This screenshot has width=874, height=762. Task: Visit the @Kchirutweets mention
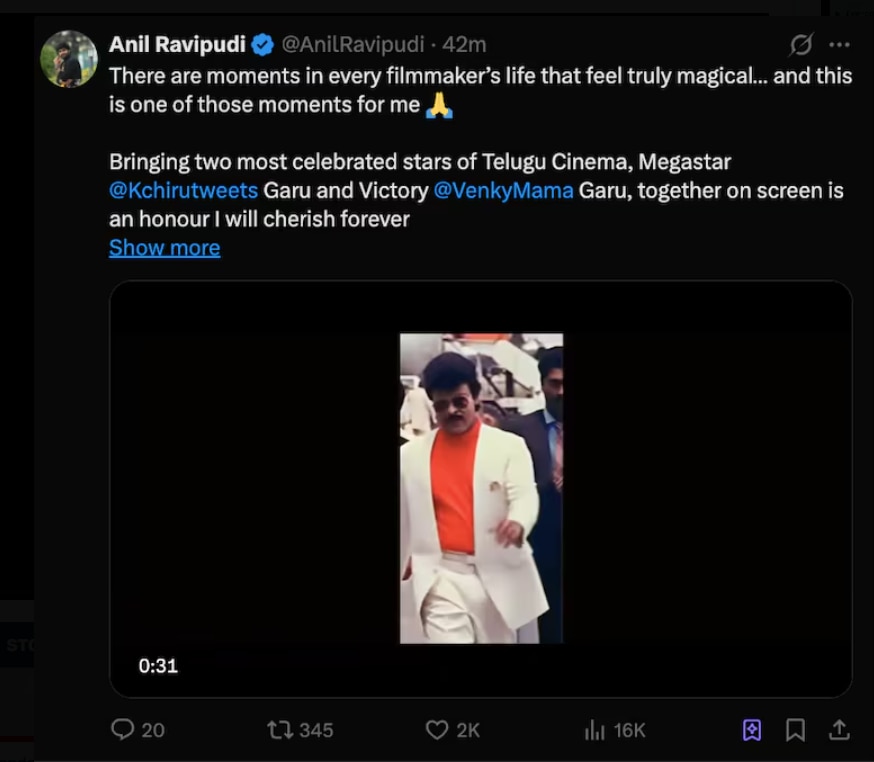[x=183, y=190]
